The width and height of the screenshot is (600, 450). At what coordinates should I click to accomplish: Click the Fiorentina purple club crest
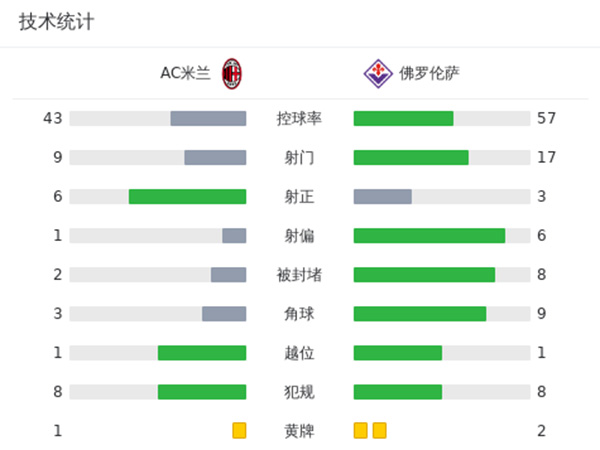(376, 73)
